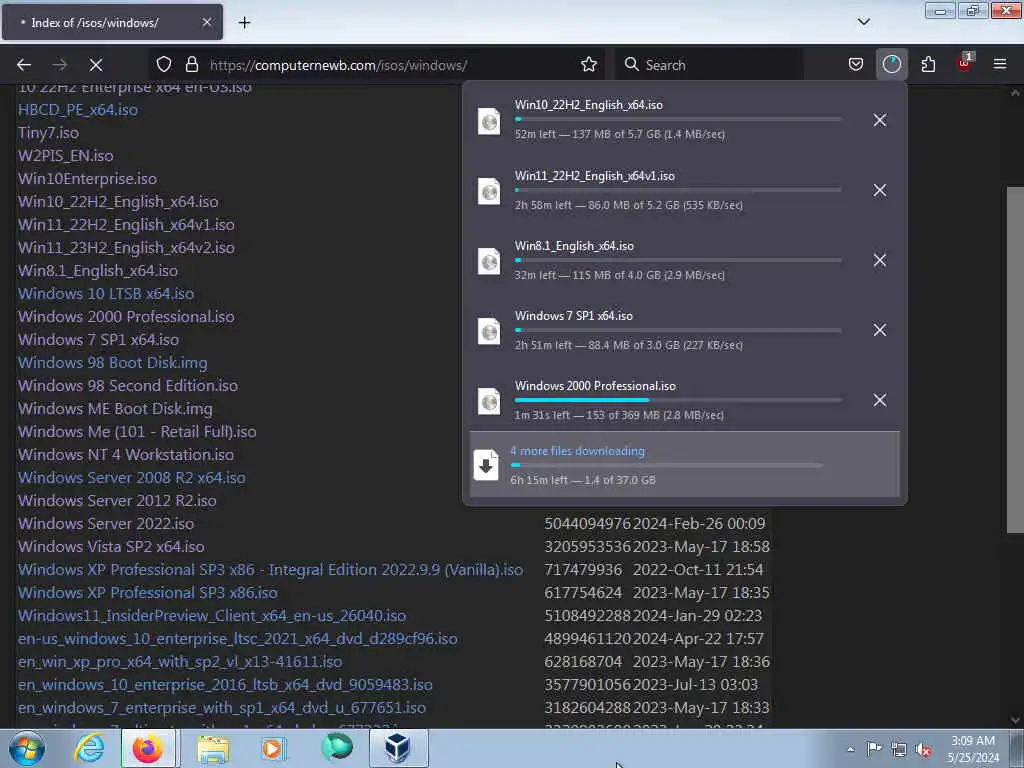The image size is (1024, 768).
Task: Open en_win_xp_pro_x64_with_sp2 iso link
Action: [x=180, y=662]
